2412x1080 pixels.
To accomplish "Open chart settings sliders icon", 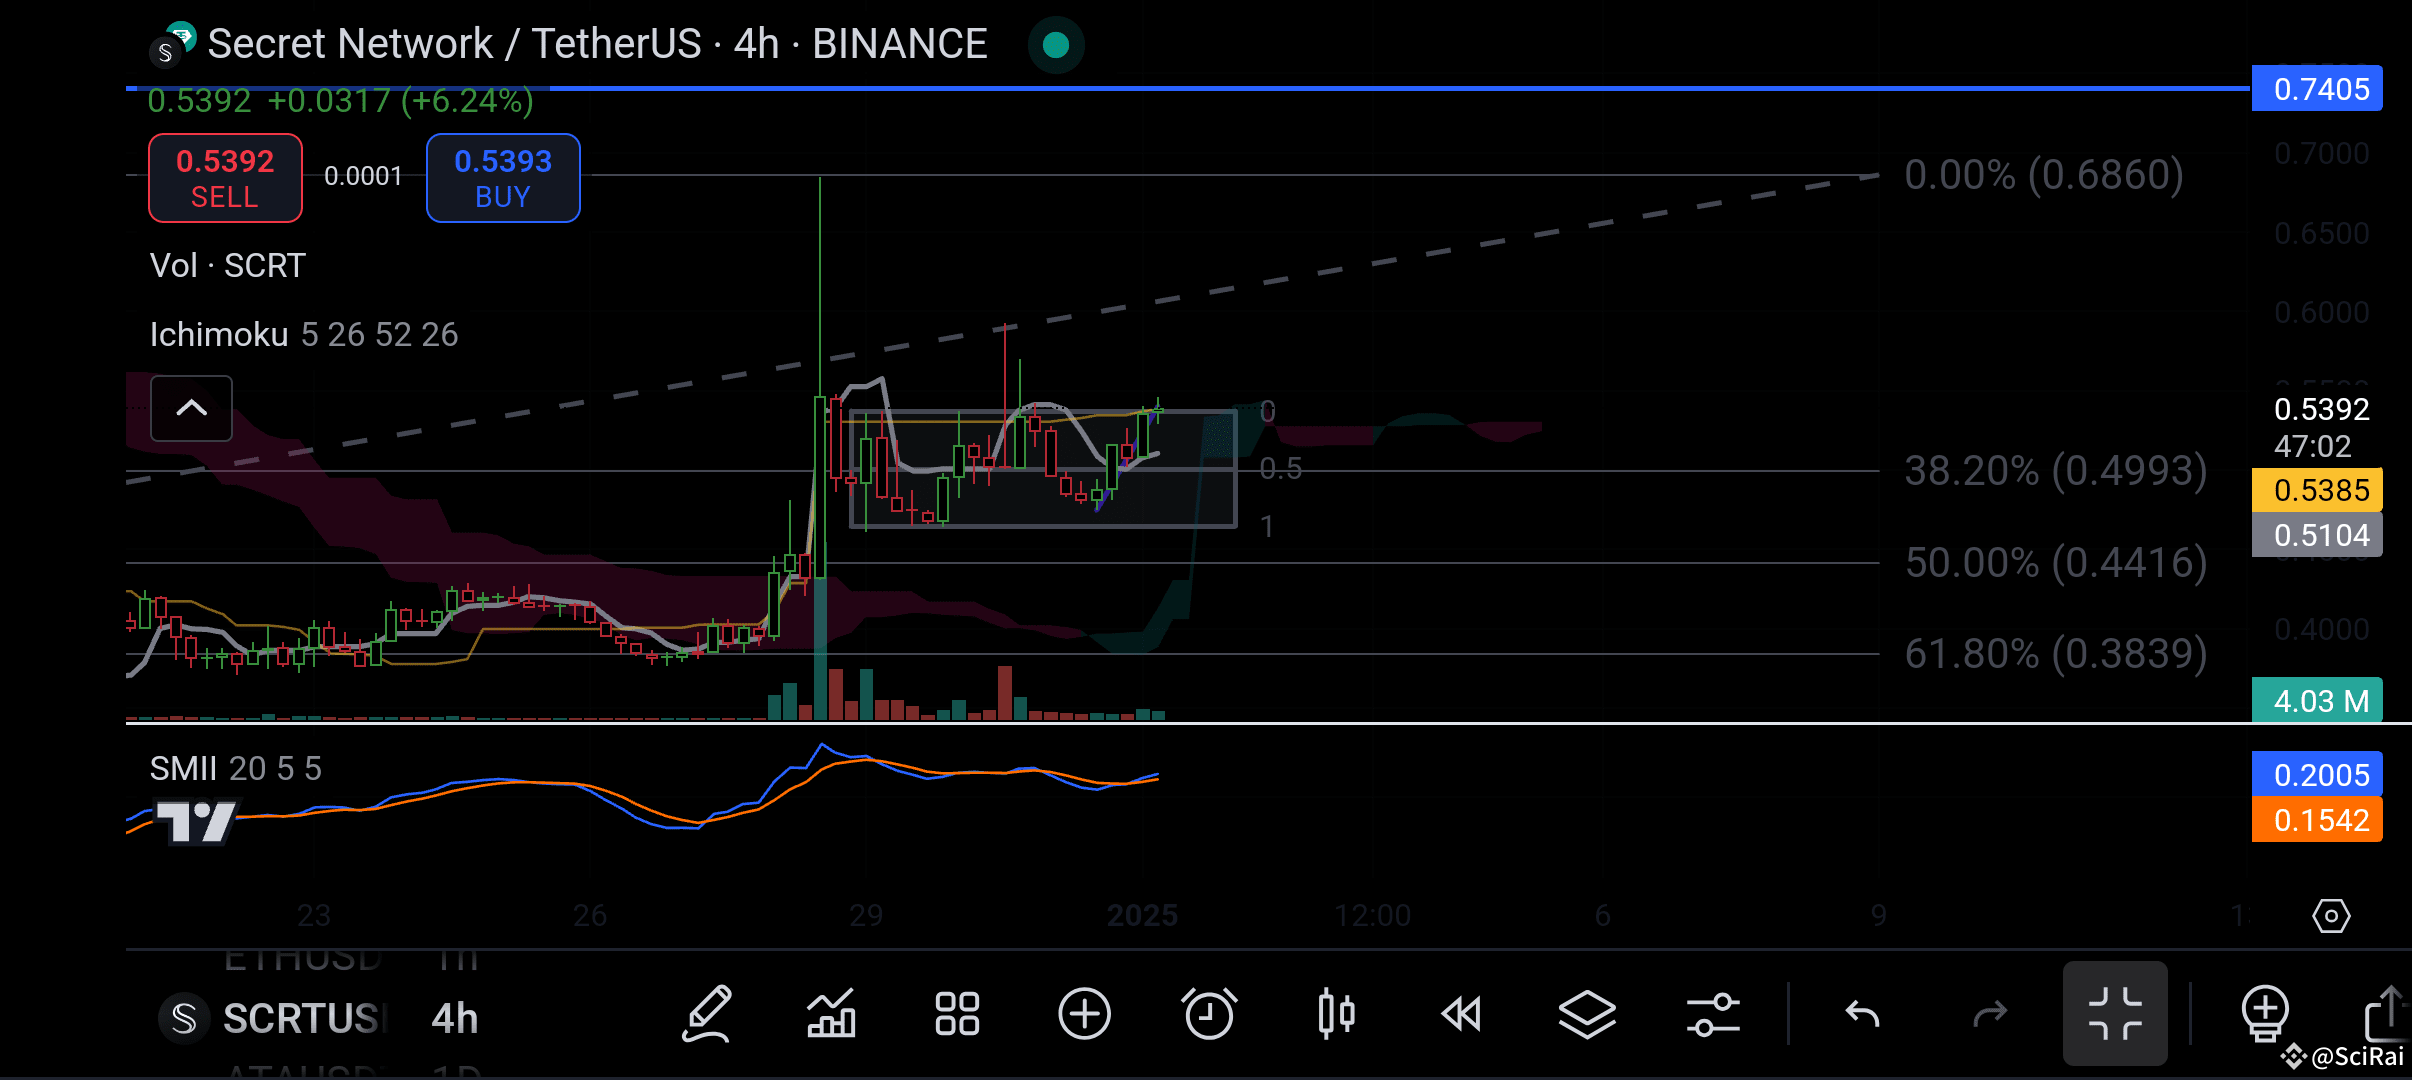I will pyautogui.click(x=1712, y=1014).
